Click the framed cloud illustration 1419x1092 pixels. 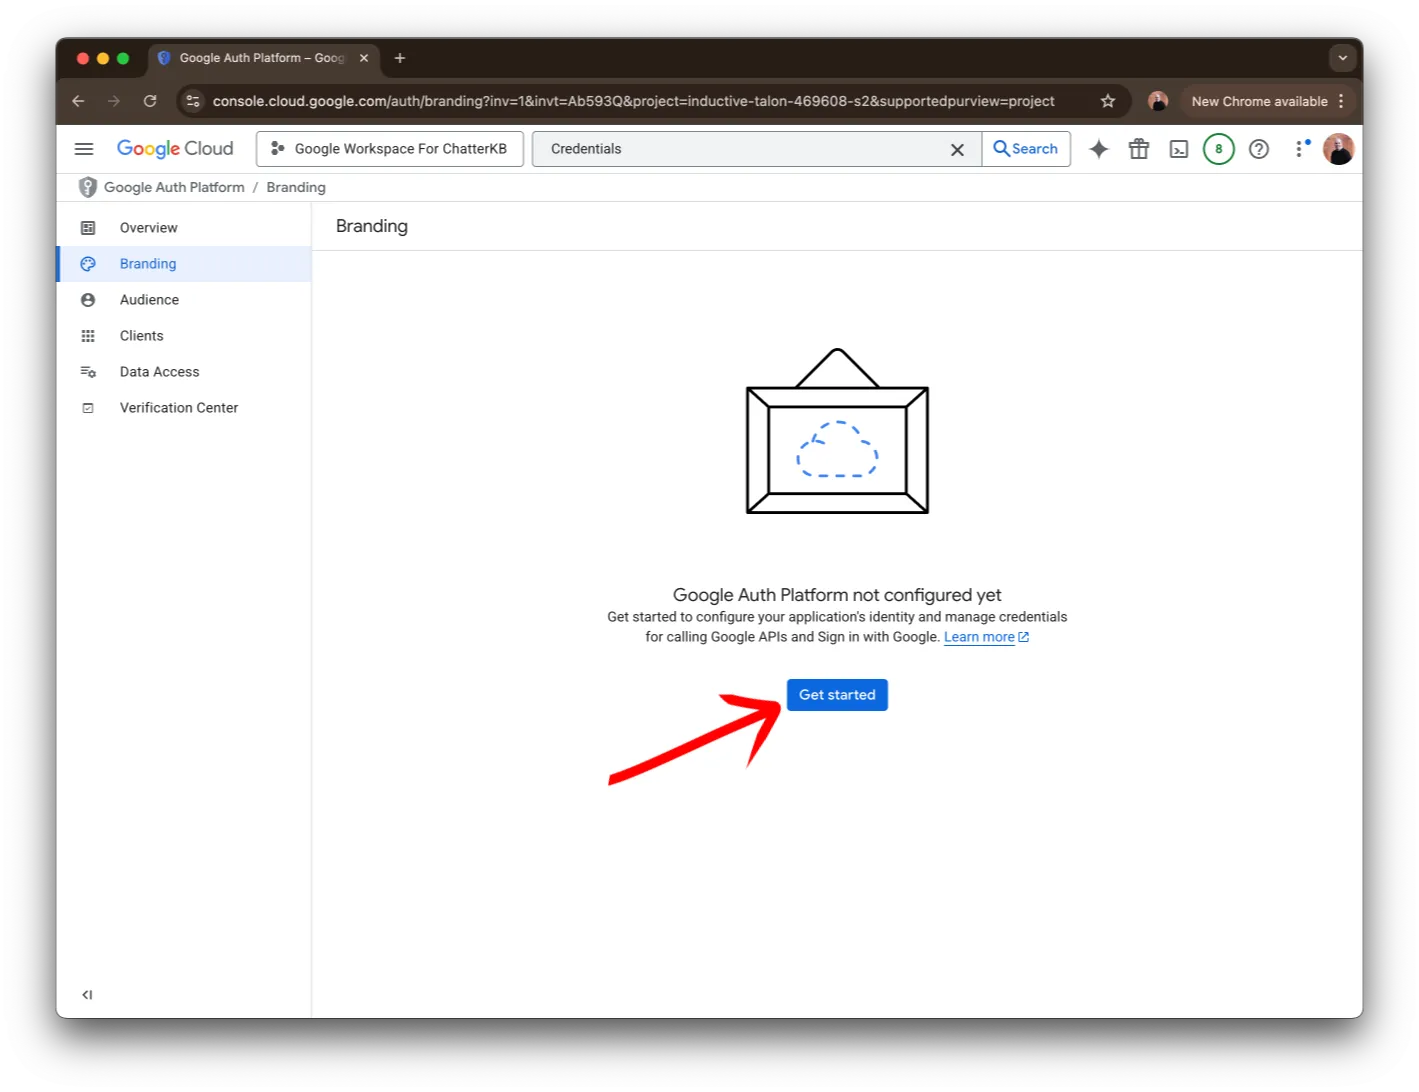838,431
